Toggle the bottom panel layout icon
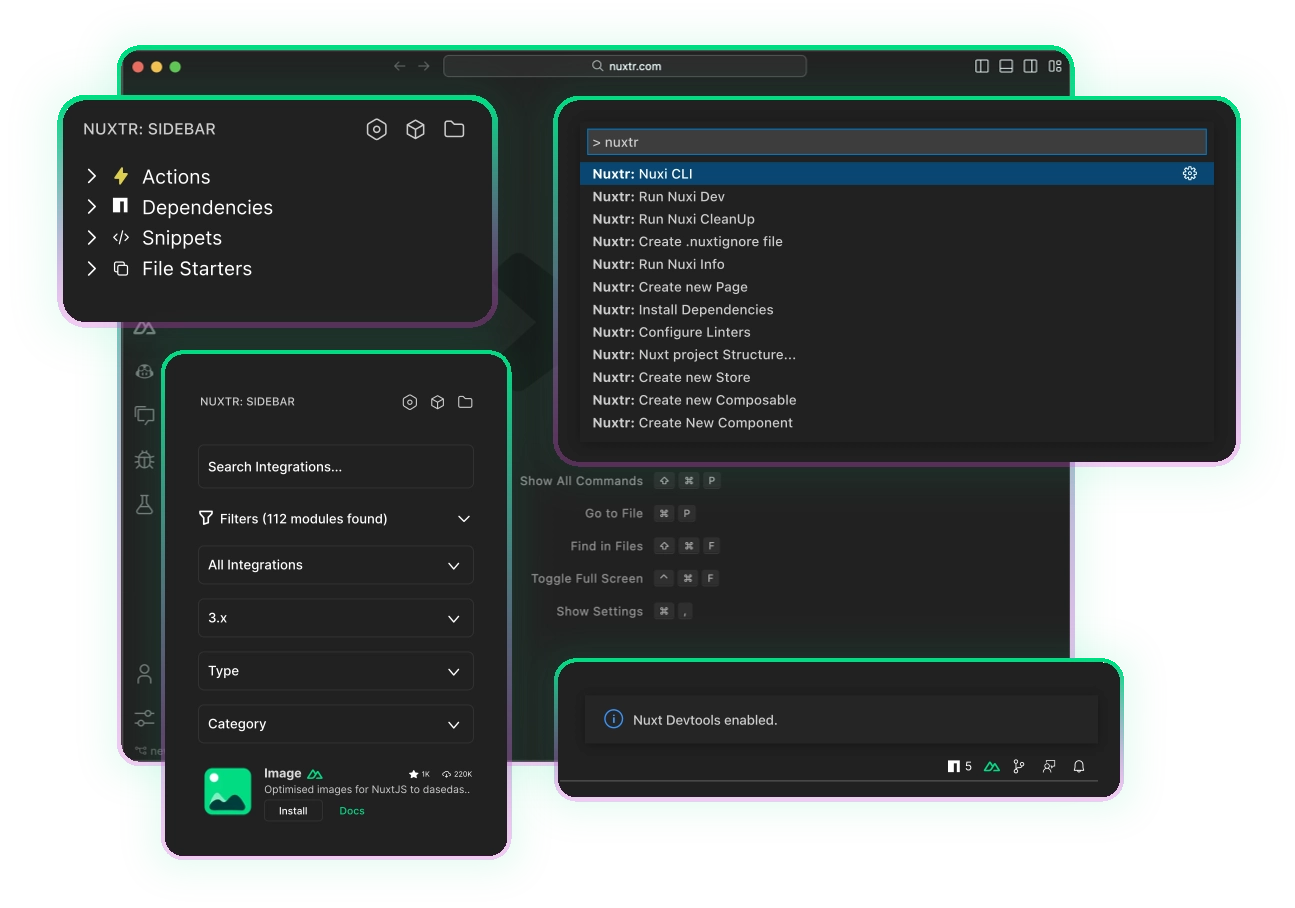Image resolution: width=1295 pixels, height=908 pixels. tap(1006, 66)
